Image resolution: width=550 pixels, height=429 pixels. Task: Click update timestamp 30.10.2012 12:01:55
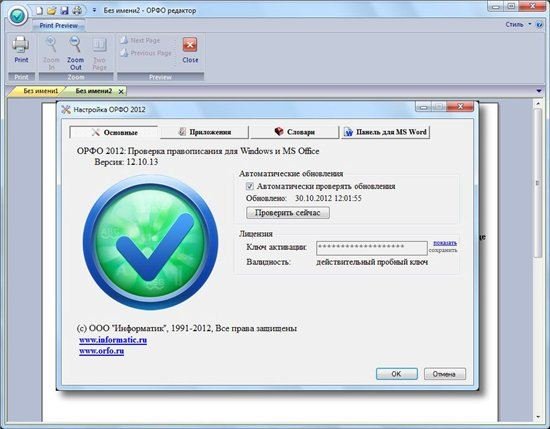click(328, 198)
